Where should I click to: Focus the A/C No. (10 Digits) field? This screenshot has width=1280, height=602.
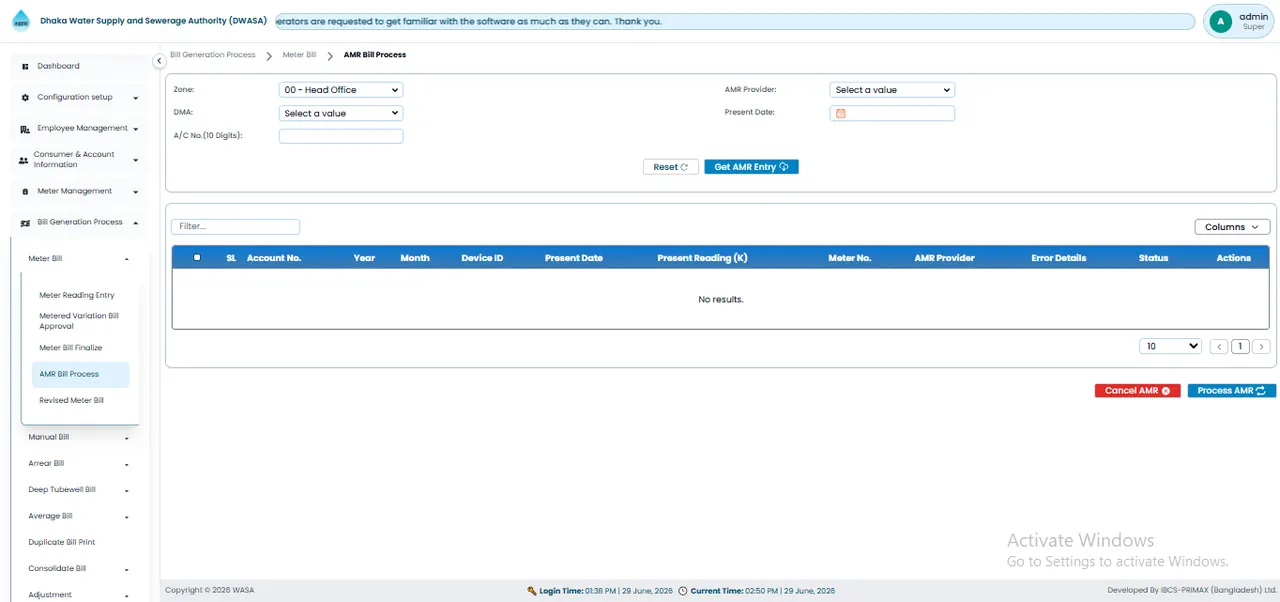[x=341, y=136]
